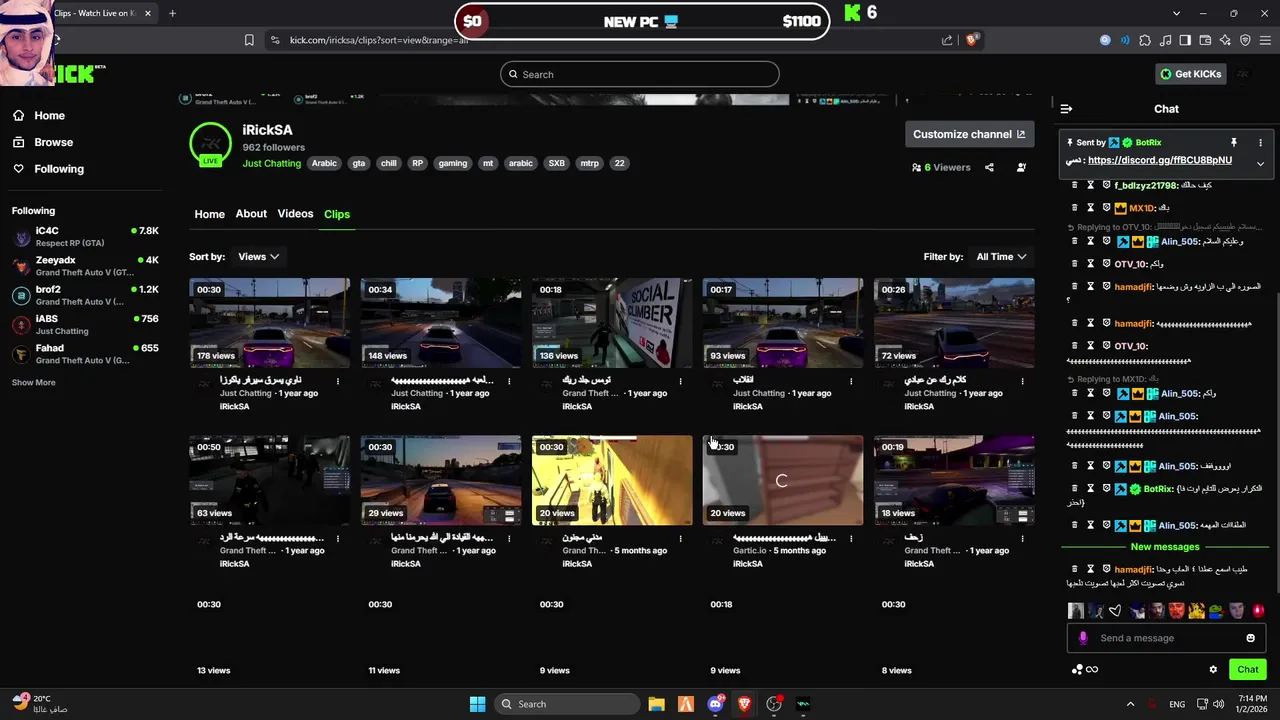This screenshot has width=1280, height=720.
Task: Open options menu for the 63 views clip
Action: [x=338, y=538]
